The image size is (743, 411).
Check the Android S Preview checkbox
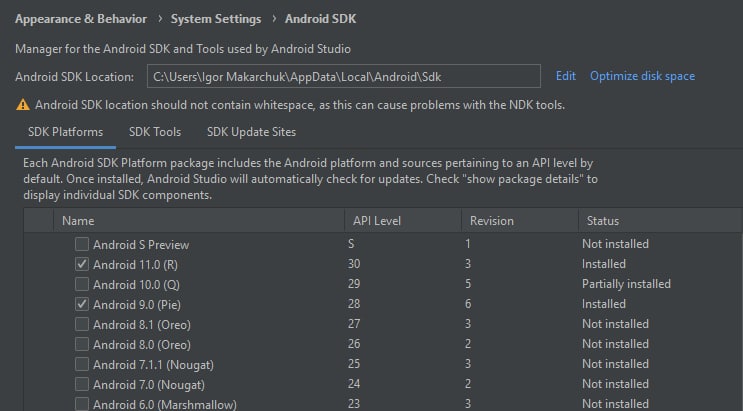coord(82,244)
